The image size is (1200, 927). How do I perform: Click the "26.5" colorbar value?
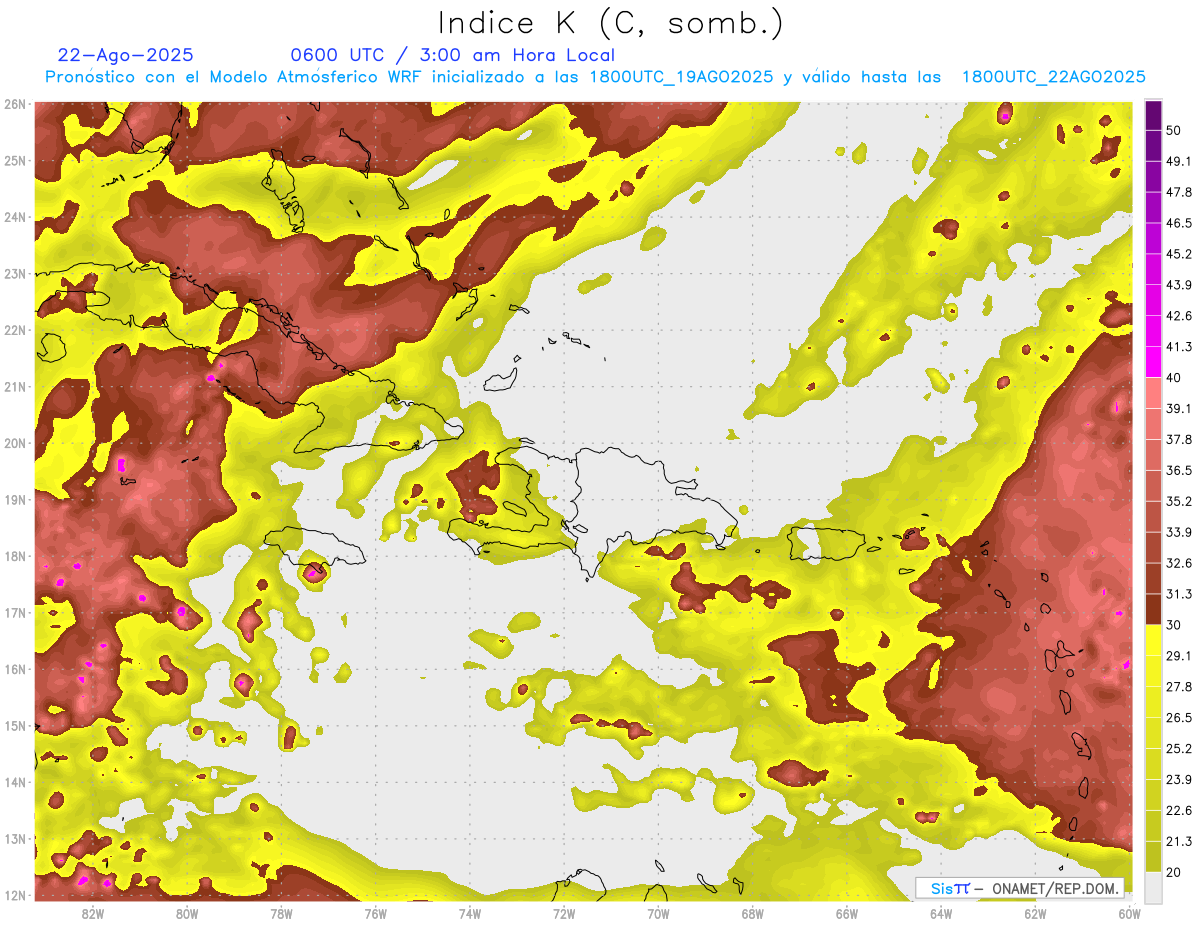1178,717
